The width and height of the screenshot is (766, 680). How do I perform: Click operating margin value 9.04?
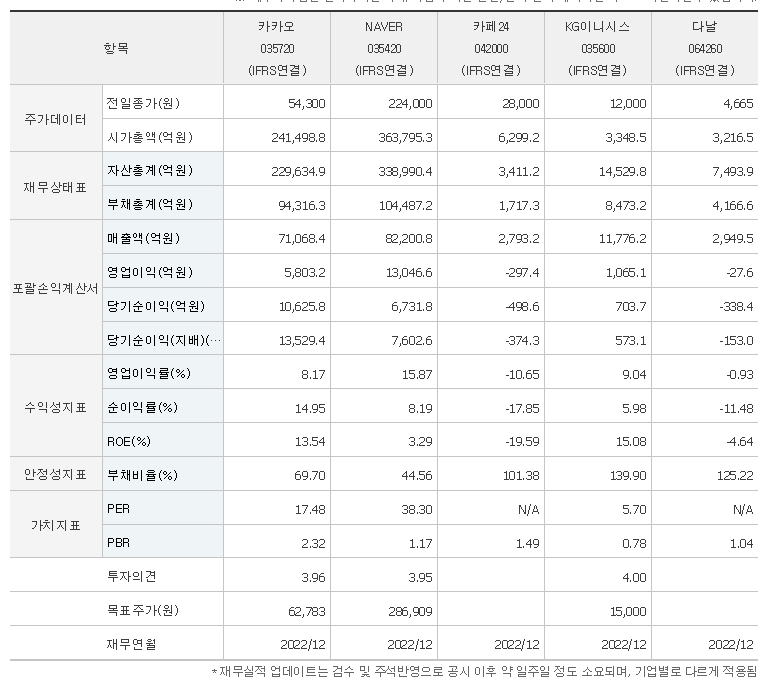tap(634, 375)
